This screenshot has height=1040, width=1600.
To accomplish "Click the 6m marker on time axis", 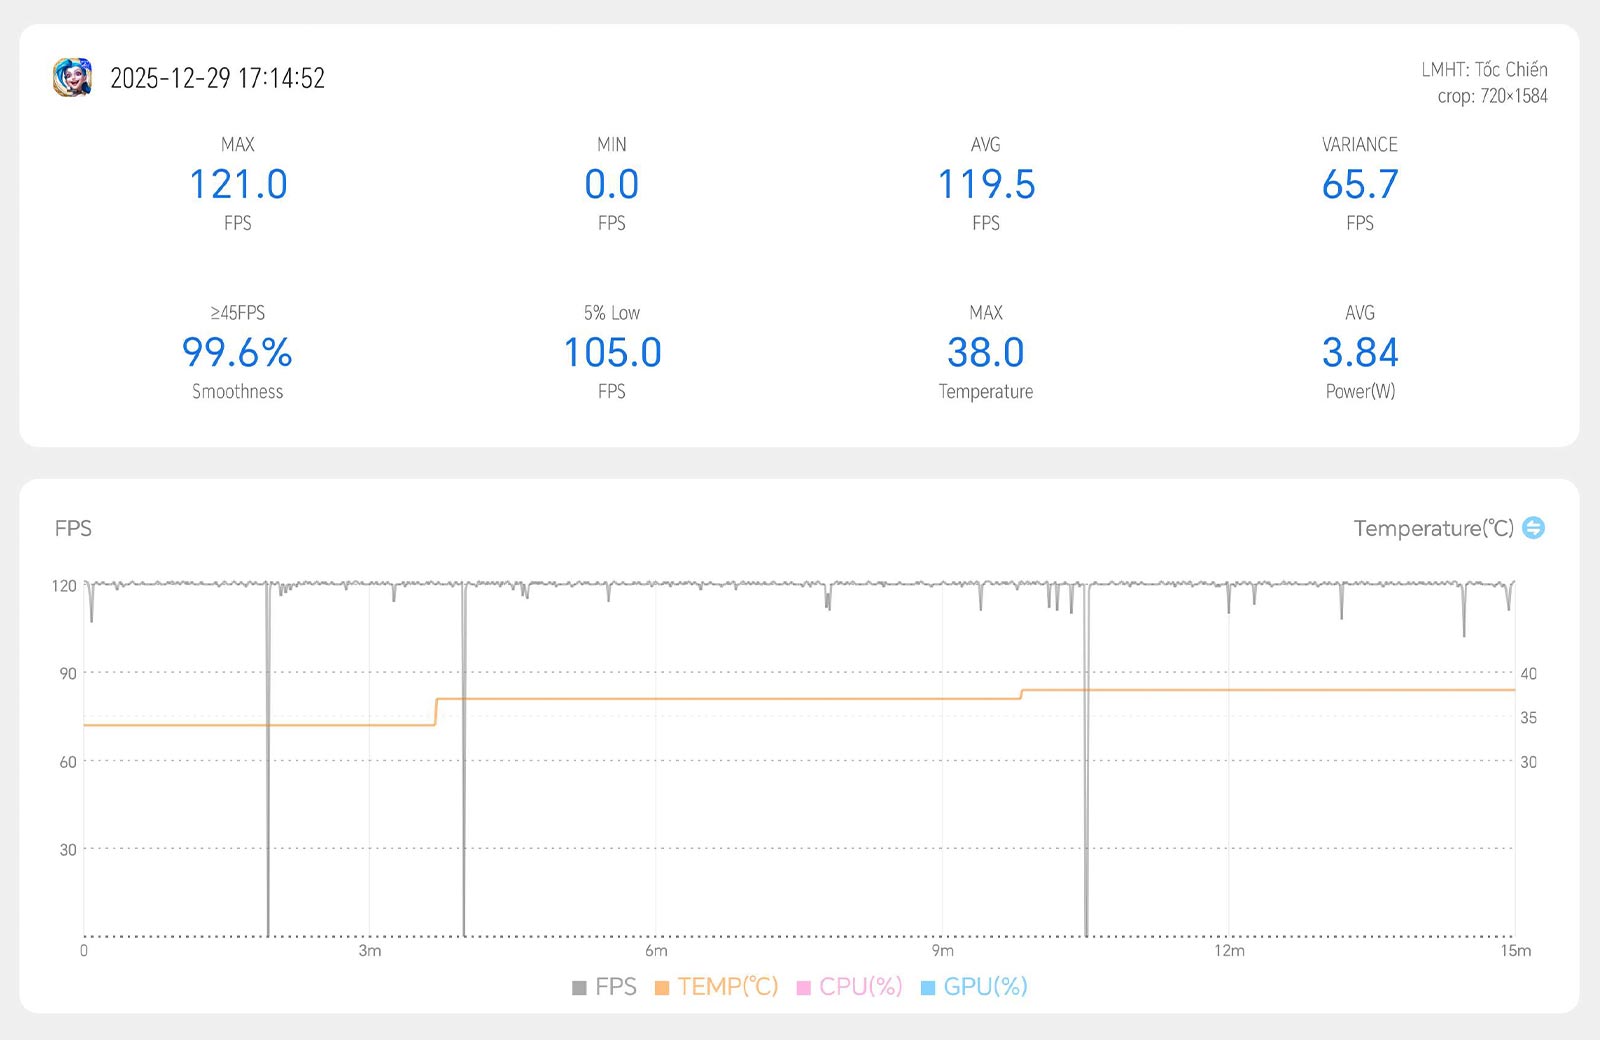I will 656,951.
